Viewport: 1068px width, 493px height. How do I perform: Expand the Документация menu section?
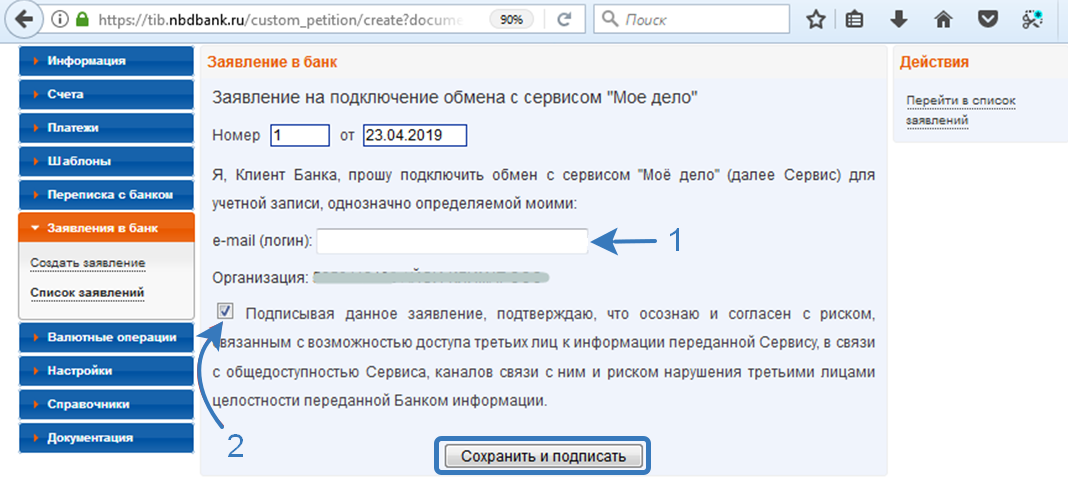pos(106,438)
